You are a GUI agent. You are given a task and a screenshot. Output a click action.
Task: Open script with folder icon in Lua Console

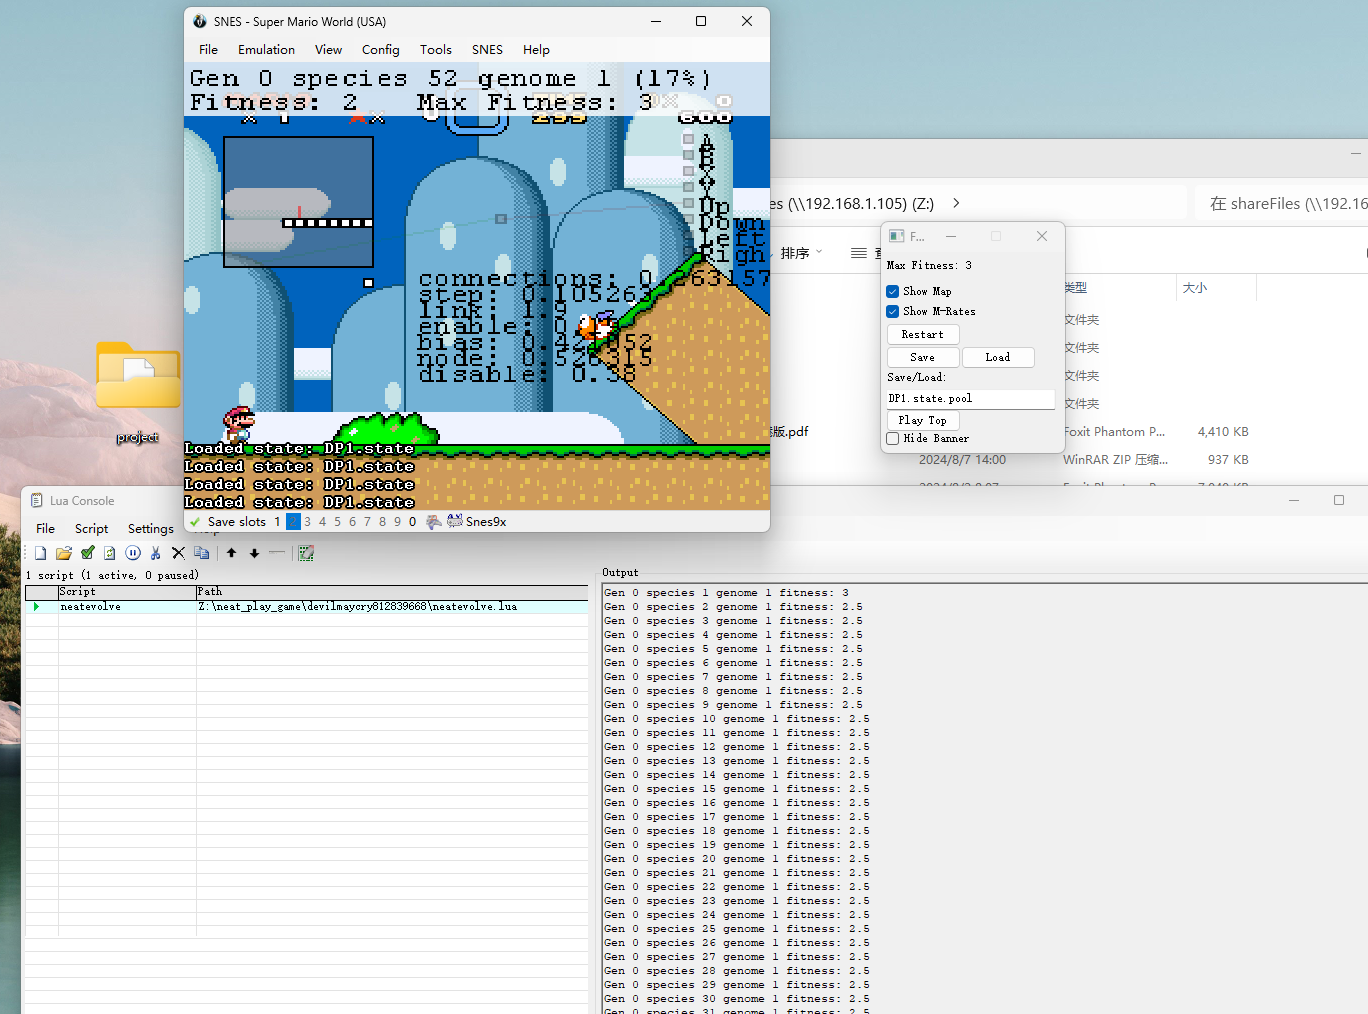click(x=64, y=553)
